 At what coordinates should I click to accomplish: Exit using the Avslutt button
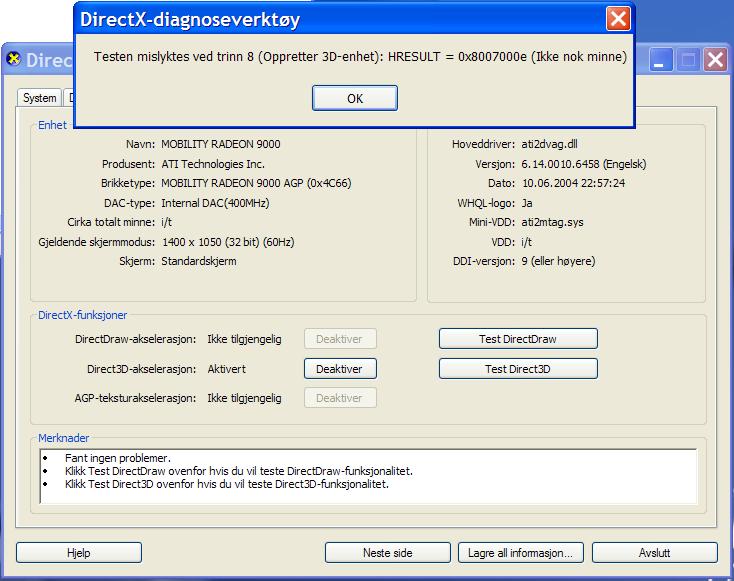[654, 552]
